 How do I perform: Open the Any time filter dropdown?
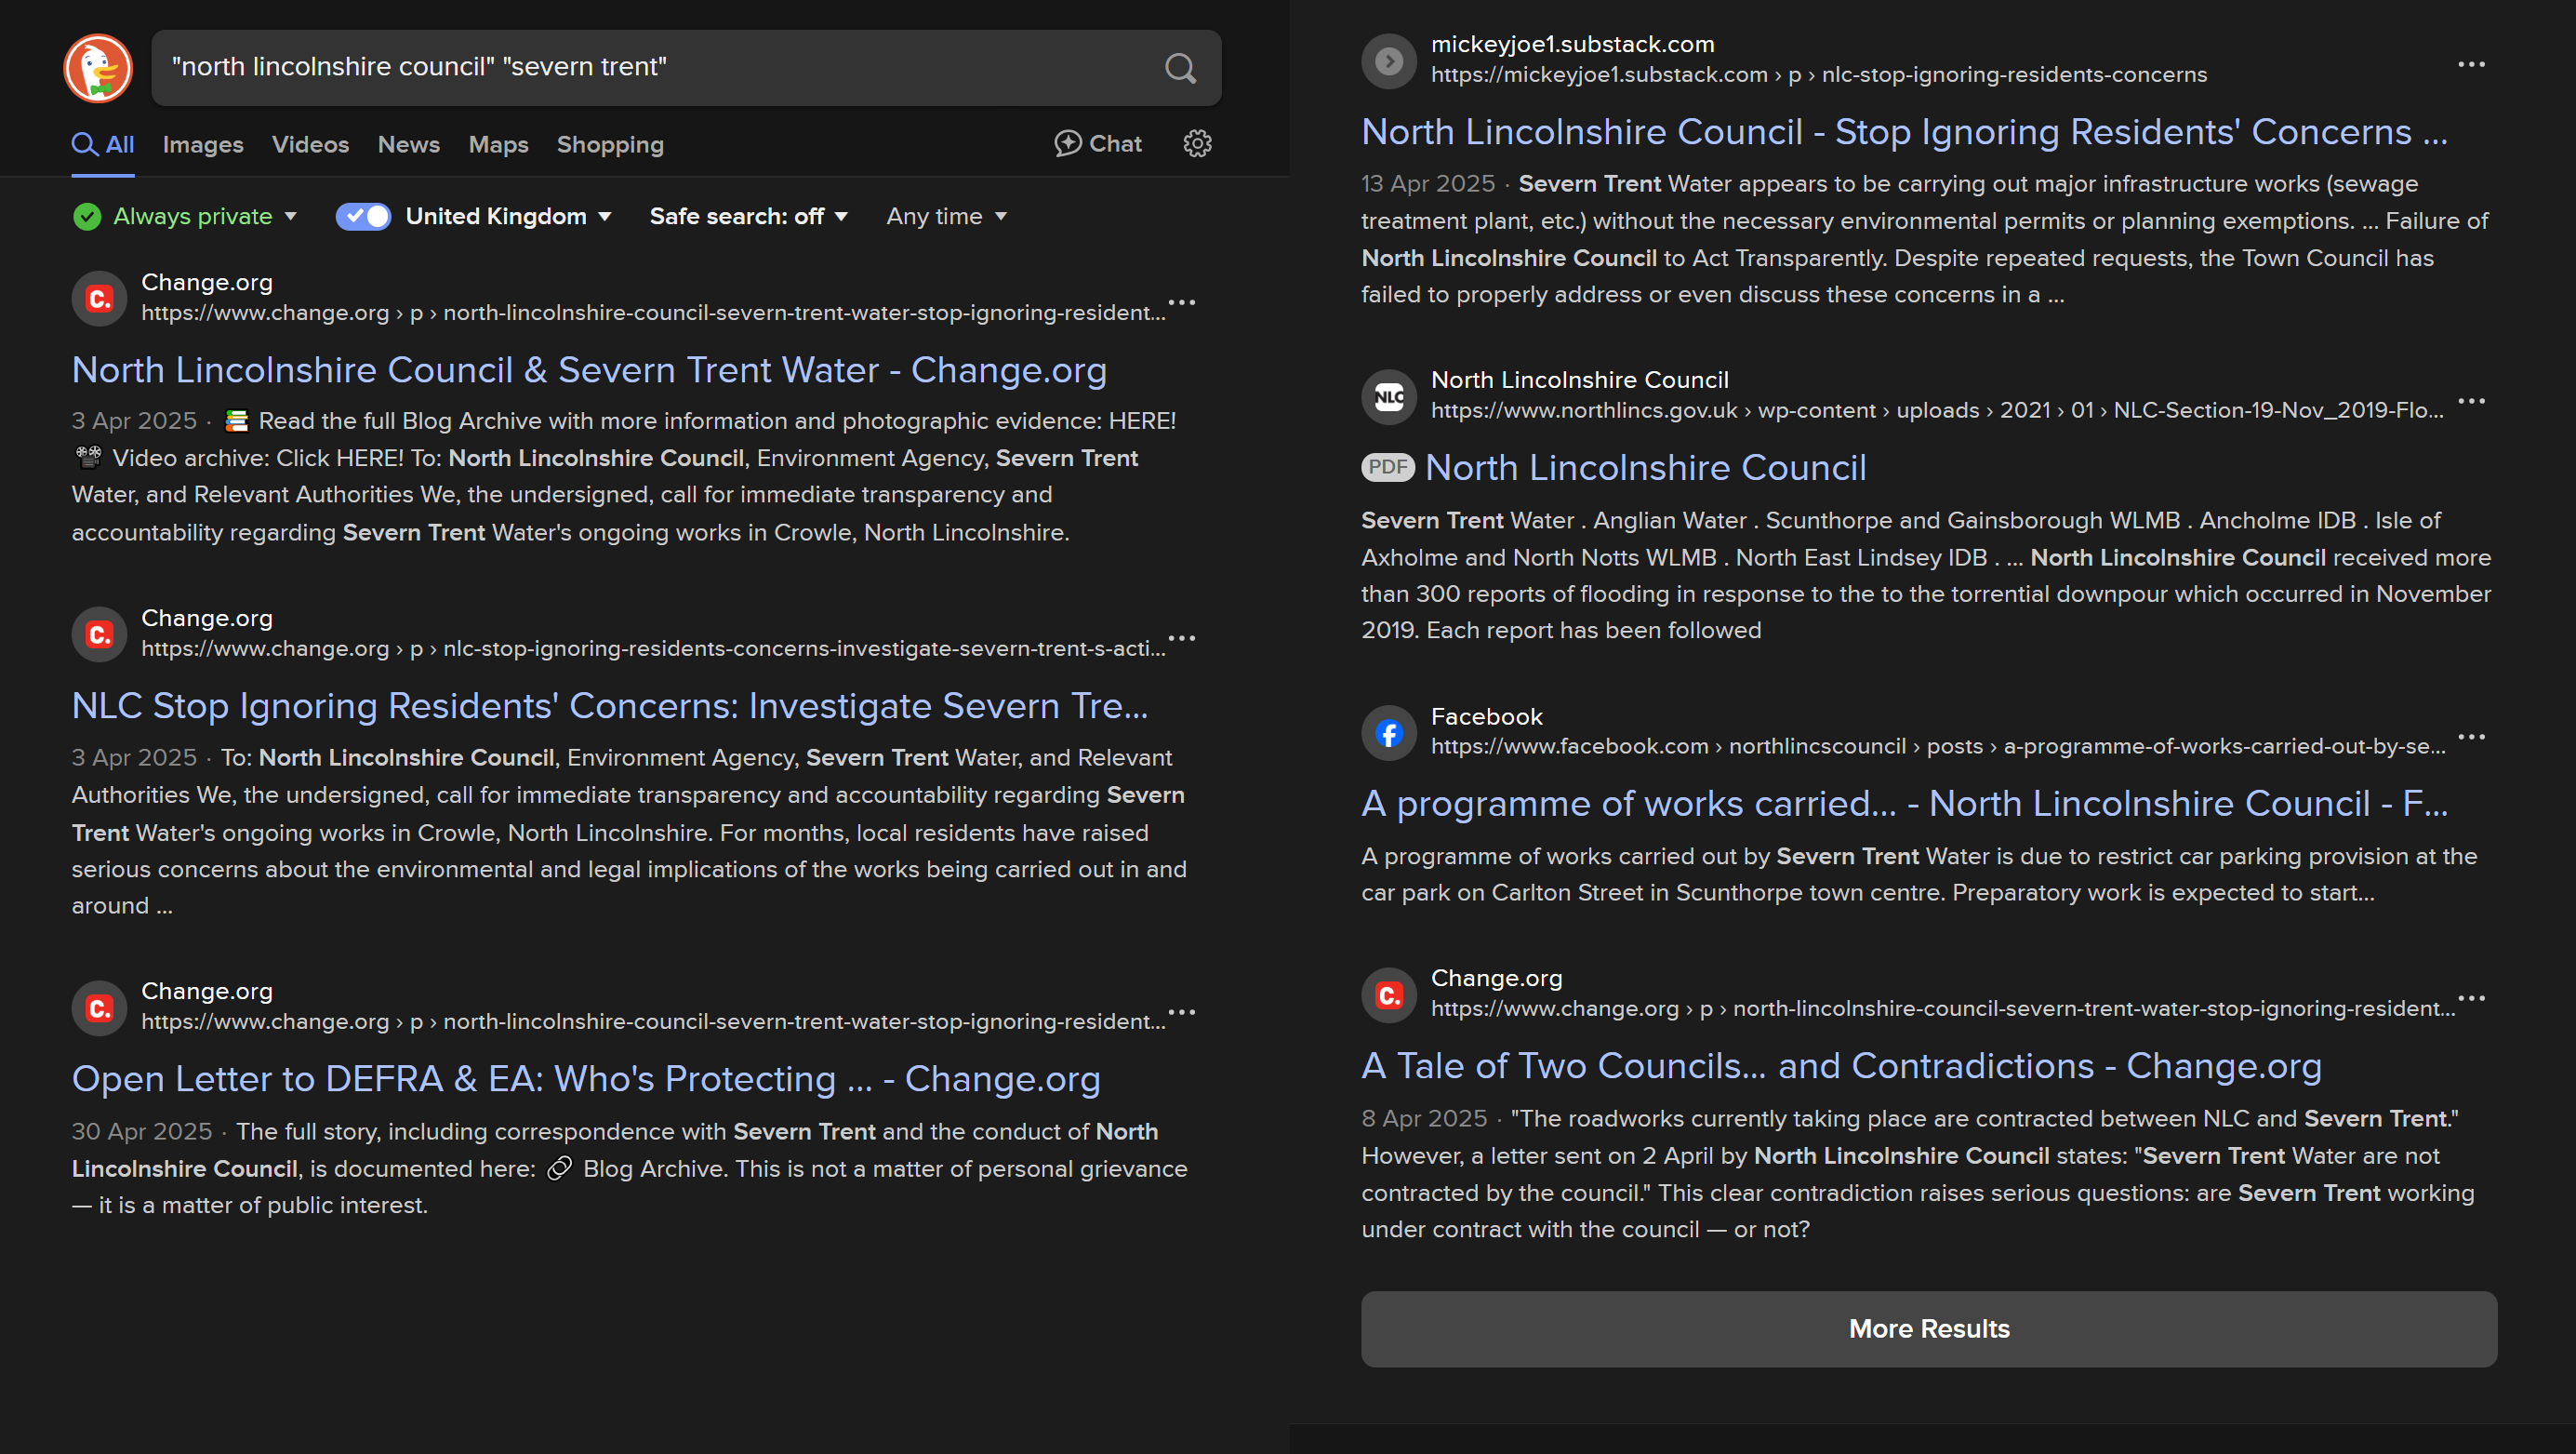point(946,216)
